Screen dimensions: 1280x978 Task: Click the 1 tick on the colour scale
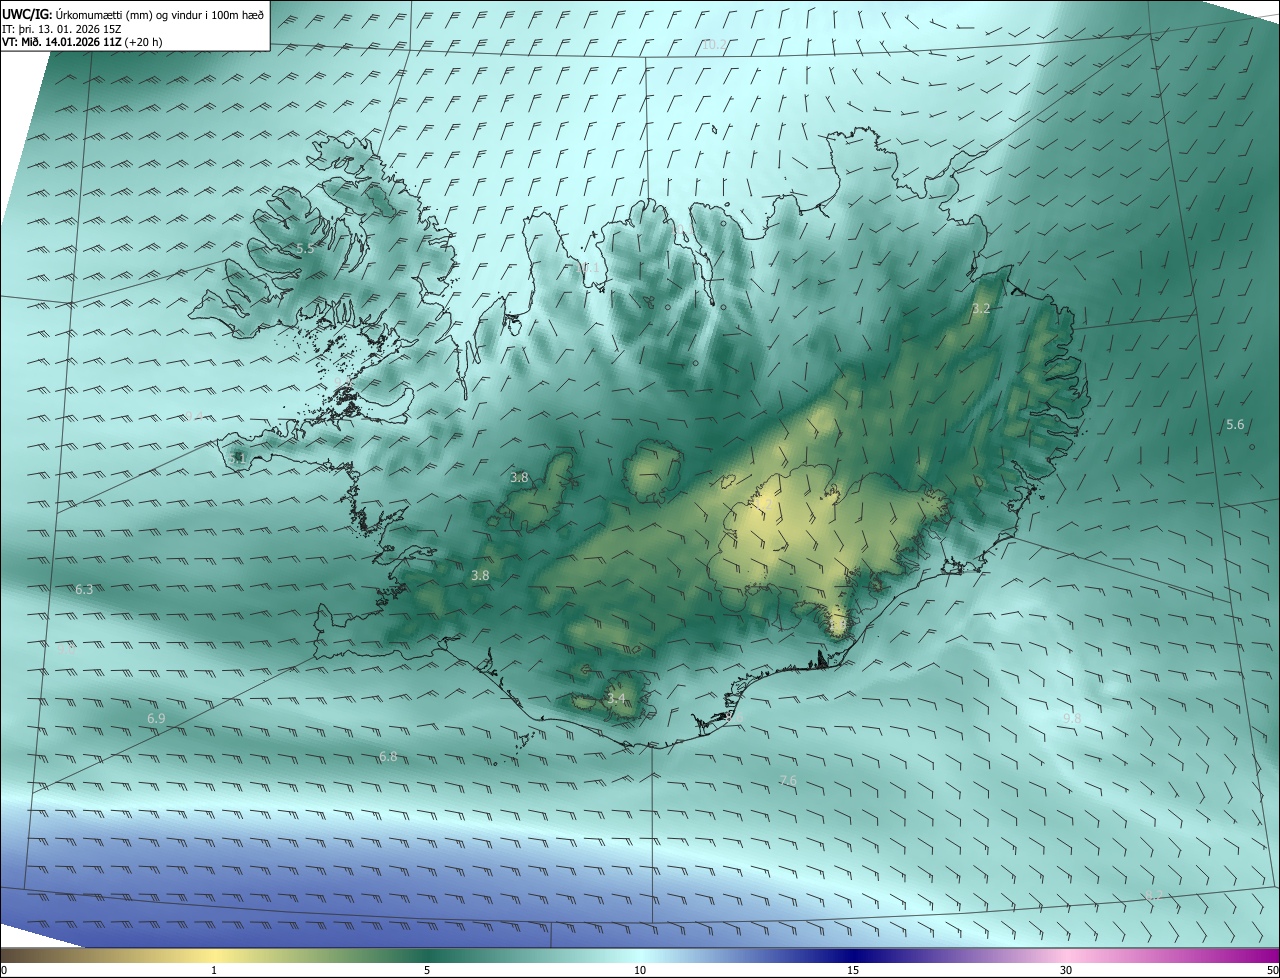click(x=214, y=970)
